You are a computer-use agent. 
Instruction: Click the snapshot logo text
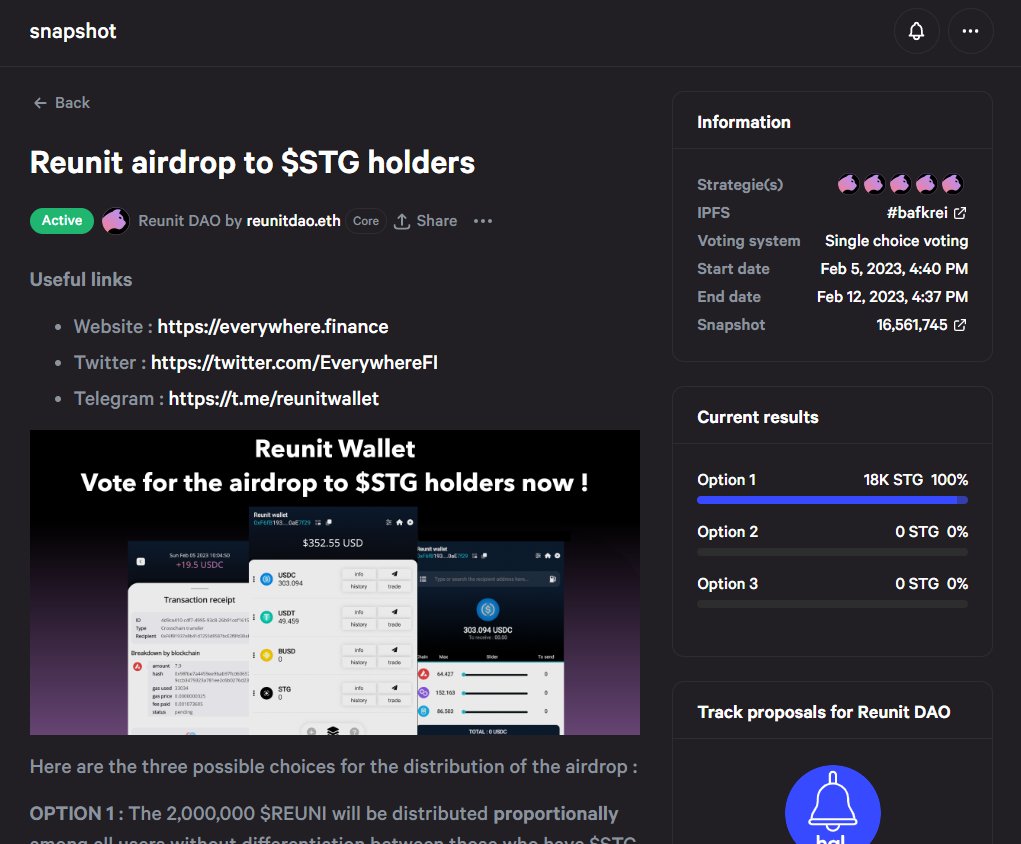coord(73,31)
